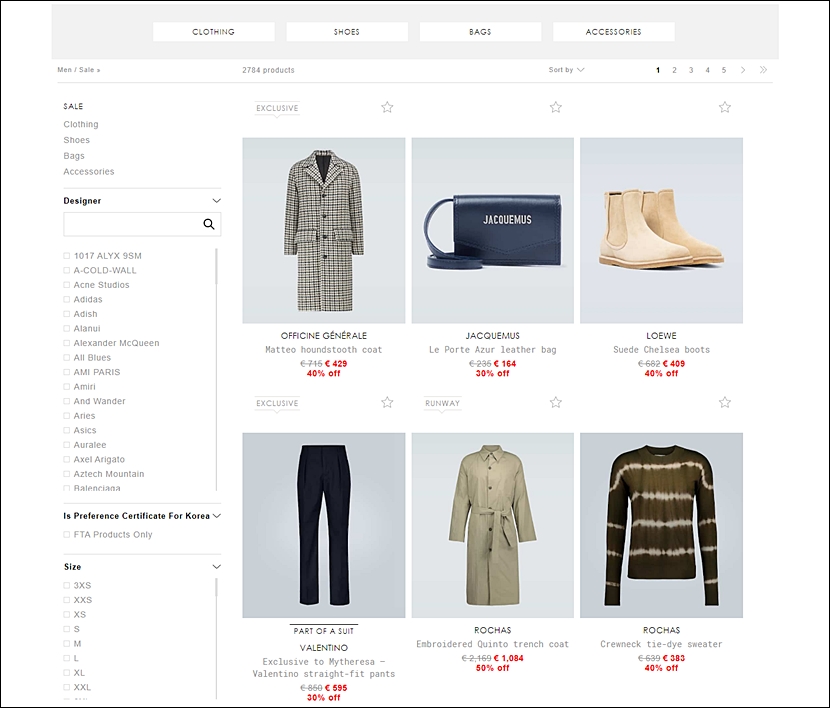
Task: Click the Men / Sale breadcrumb
Action: [x=79, y=70]
